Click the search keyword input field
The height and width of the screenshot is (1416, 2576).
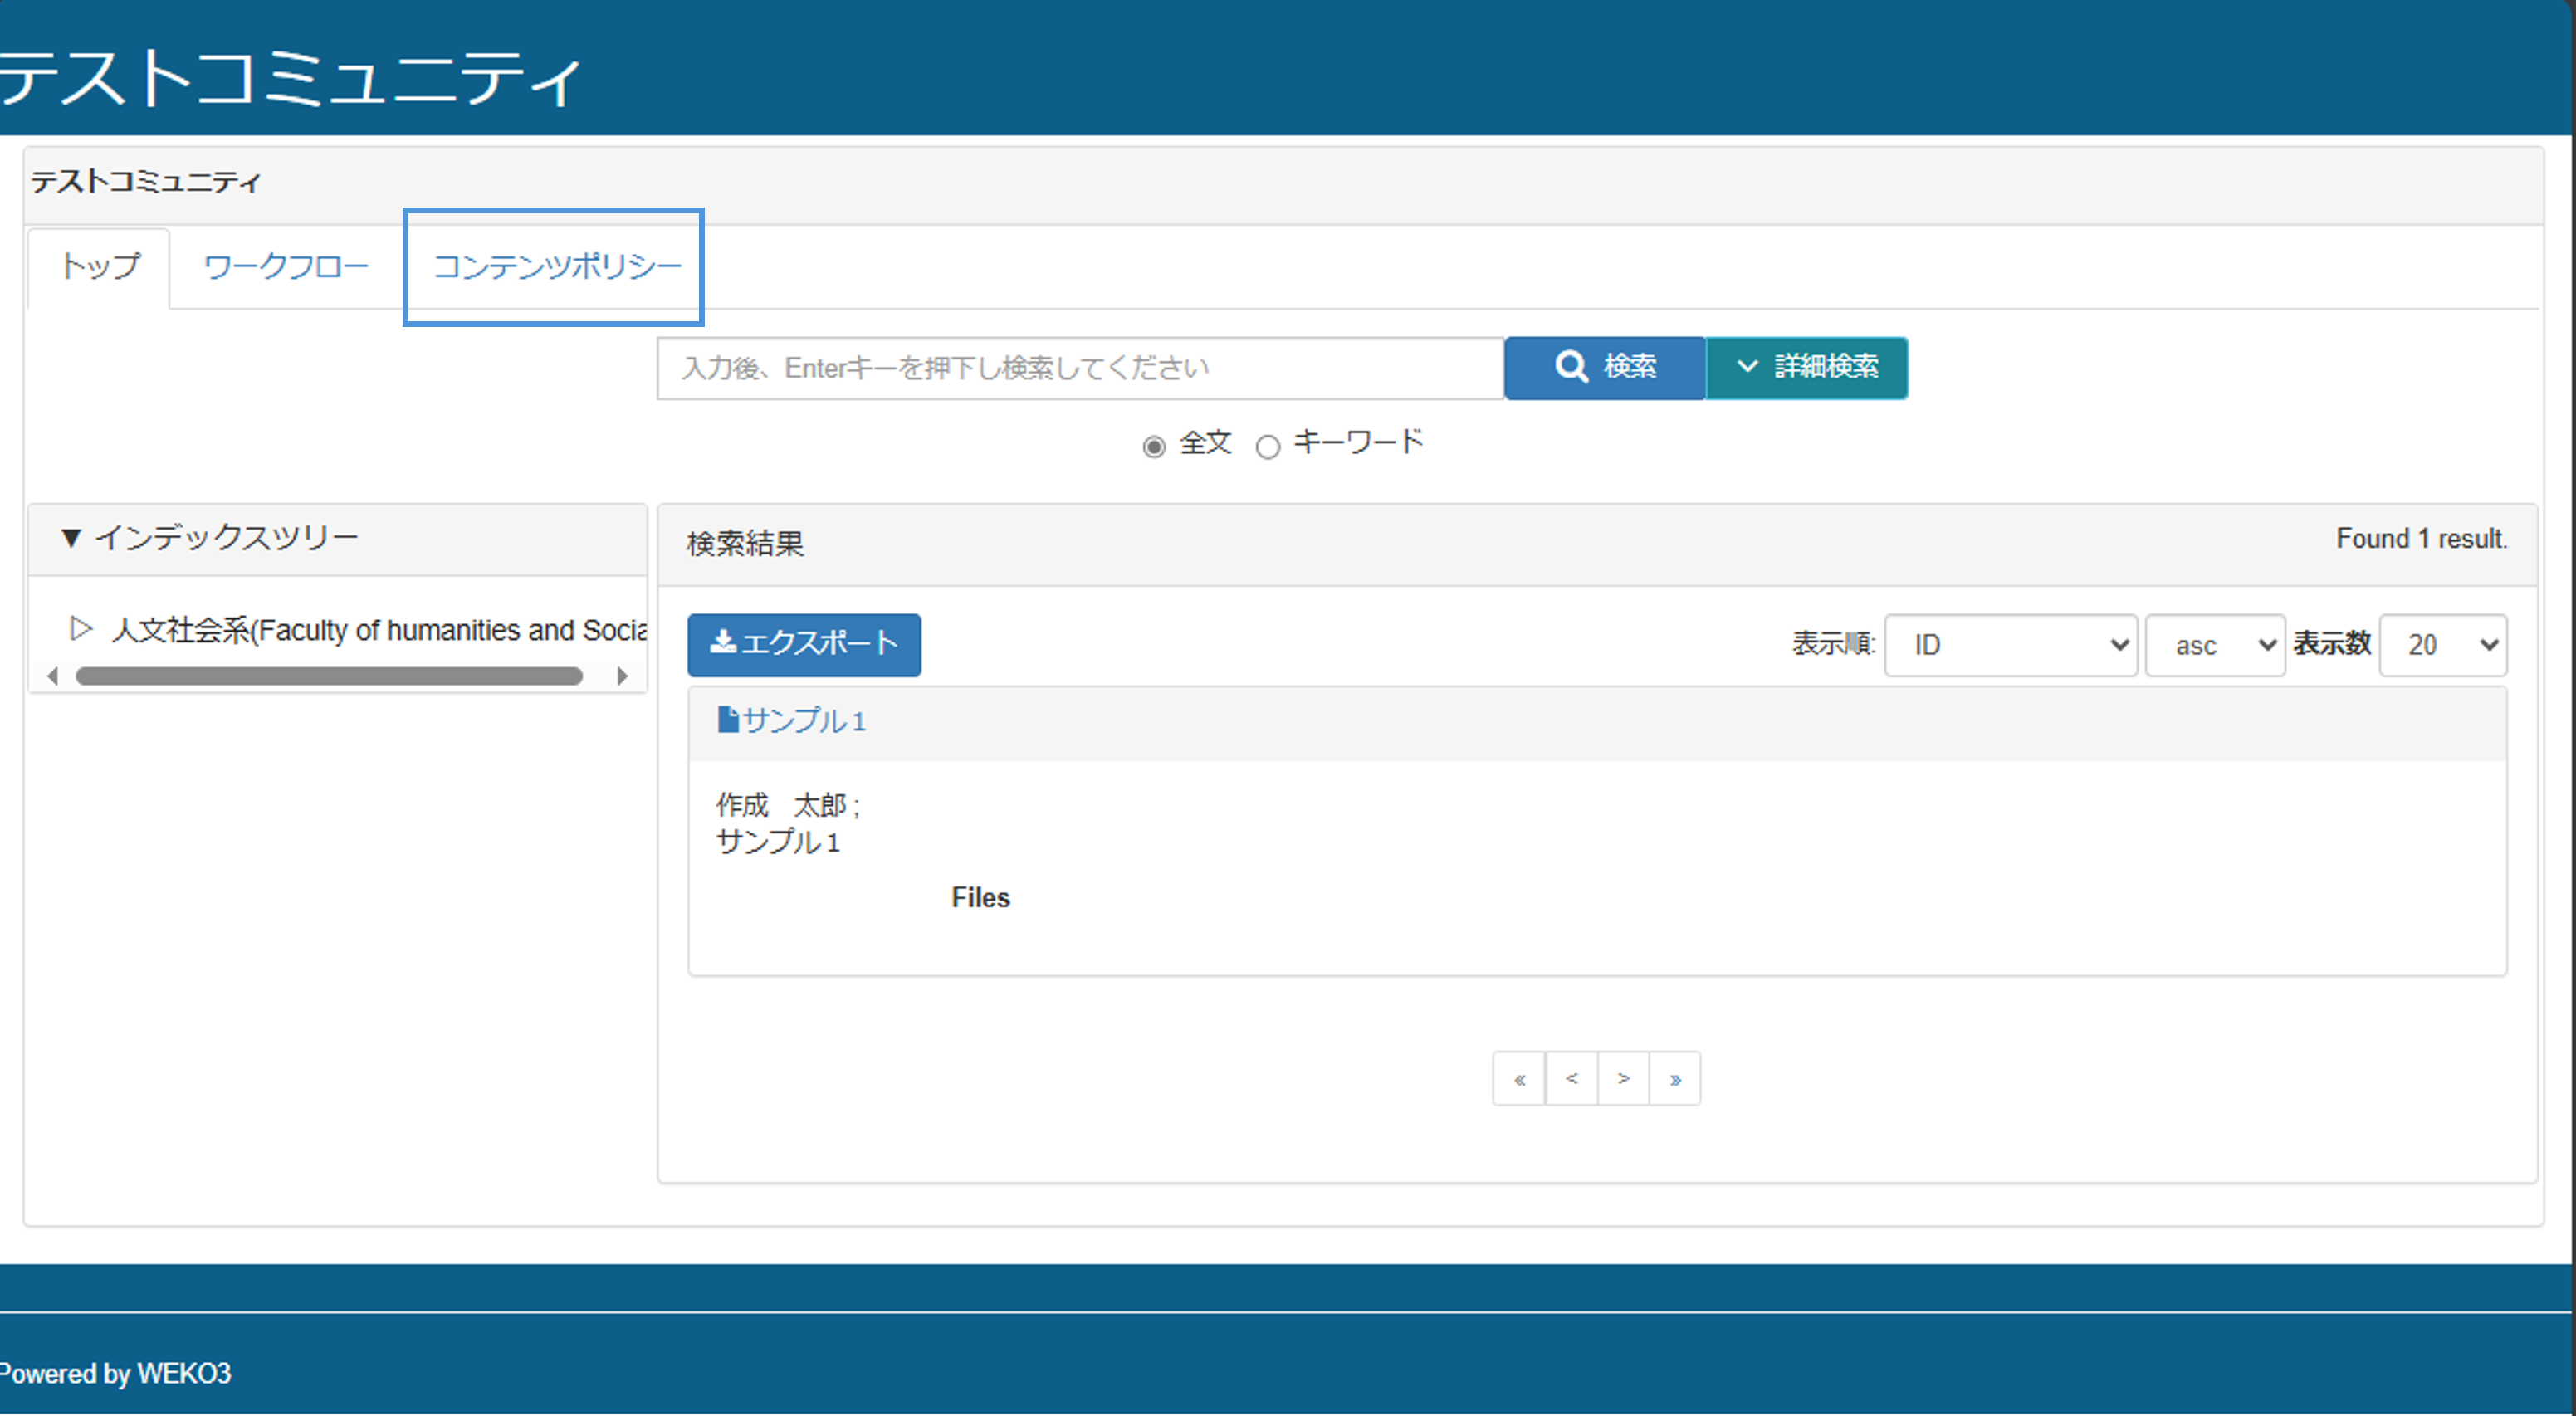(x=1079, y=368)
